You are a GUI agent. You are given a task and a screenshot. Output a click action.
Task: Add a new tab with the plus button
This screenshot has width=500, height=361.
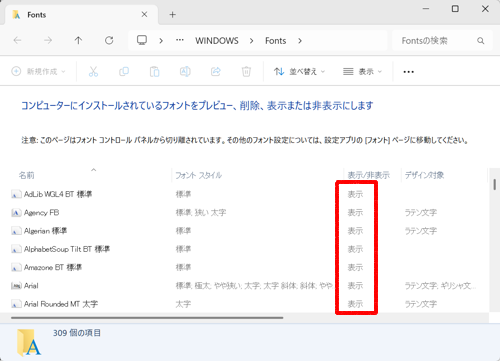[172, 15]
